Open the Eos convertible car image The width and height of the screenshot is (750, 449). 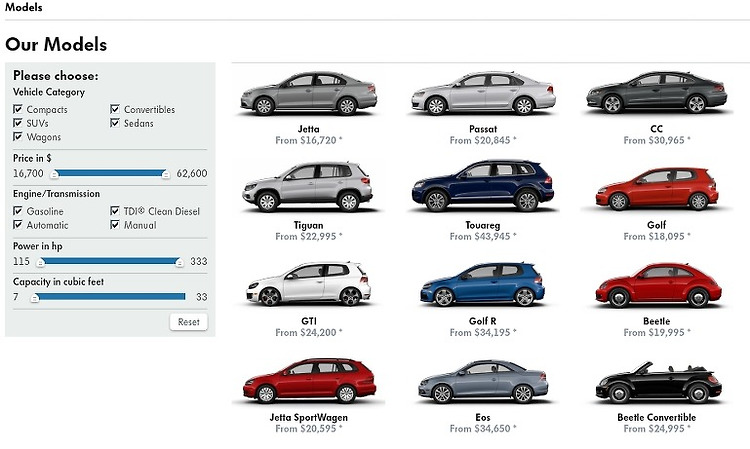pos(483,382)
